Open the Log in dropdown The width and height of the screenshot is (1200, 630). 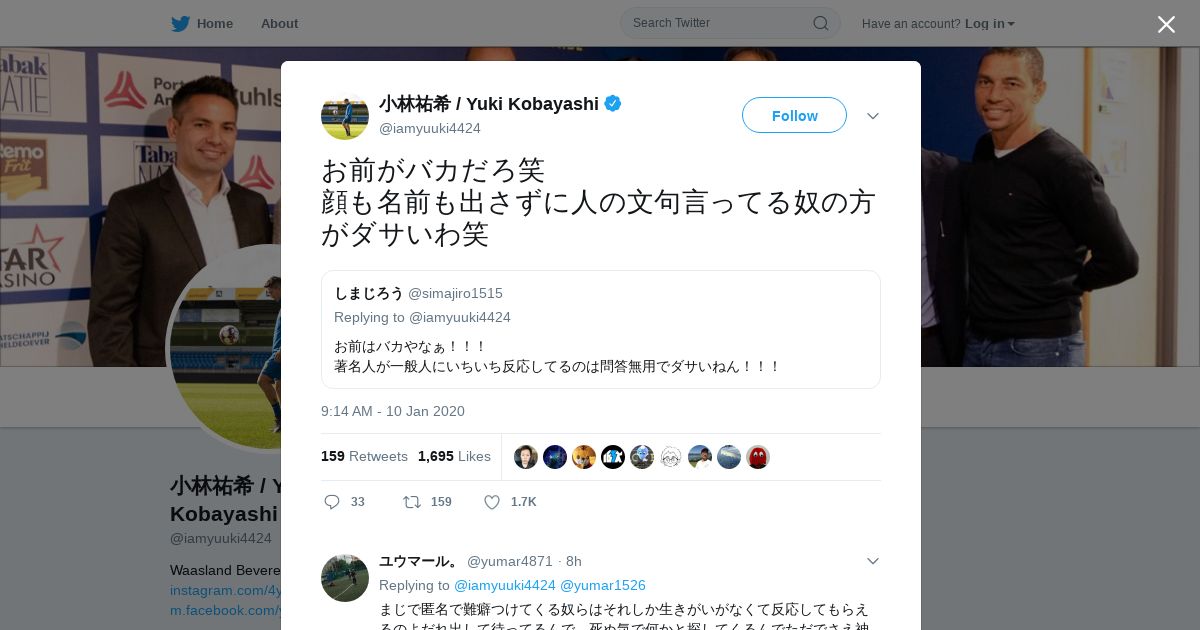coord(989,23)
